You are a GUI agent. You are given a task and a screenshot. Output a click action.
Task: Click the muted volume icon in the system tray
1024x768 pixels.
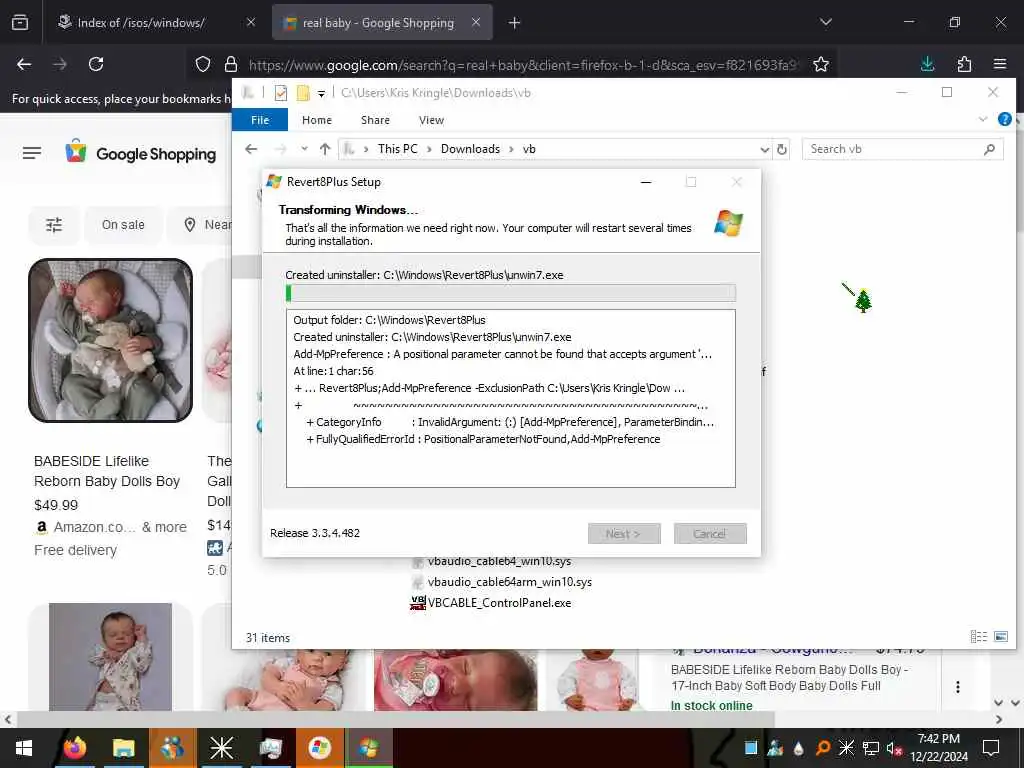894,748
